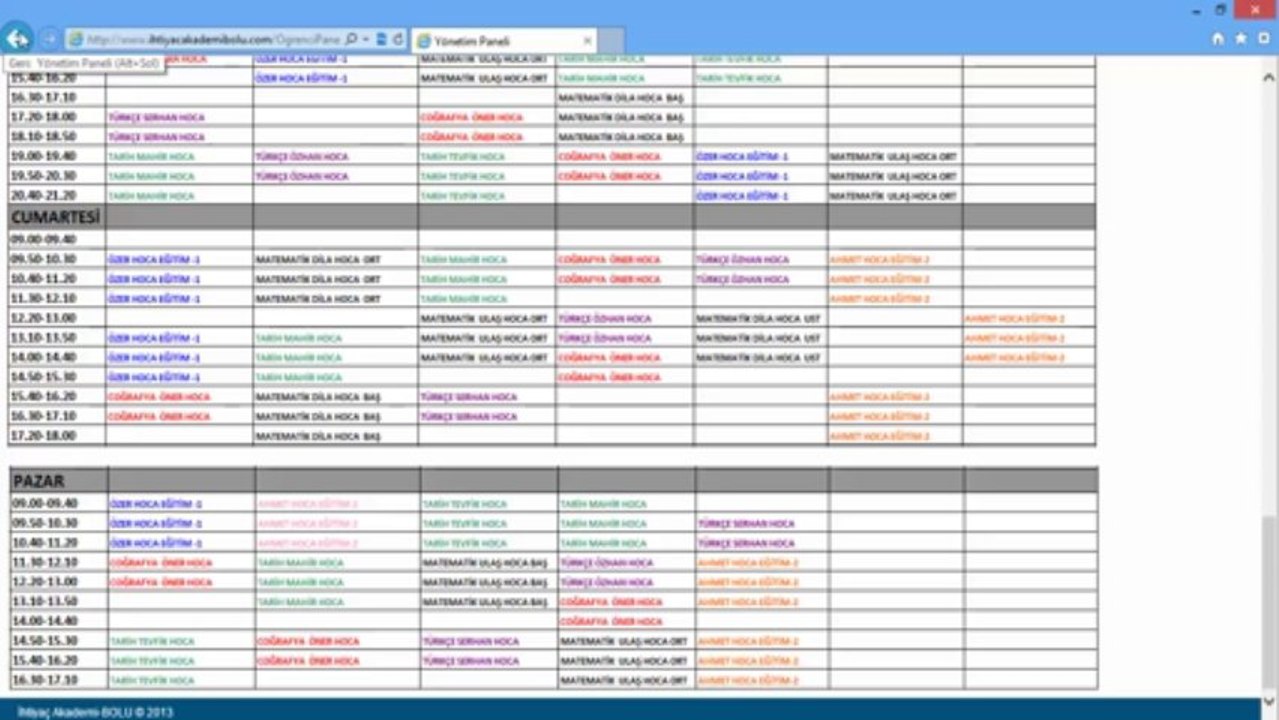Click ÖZER HOCA EĞİTİM-1 in CUMARTESİ 09.50-10.30 row
Viewport: 1279px width, 720px height.
tap(155, 260)
